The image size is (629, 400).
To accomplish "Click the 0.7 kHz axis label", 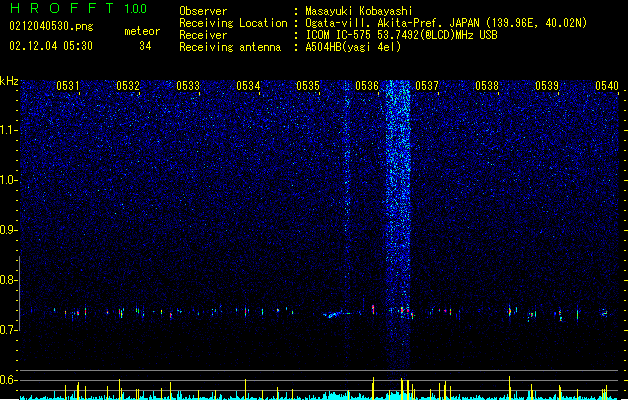I will (x=9, y=330).
